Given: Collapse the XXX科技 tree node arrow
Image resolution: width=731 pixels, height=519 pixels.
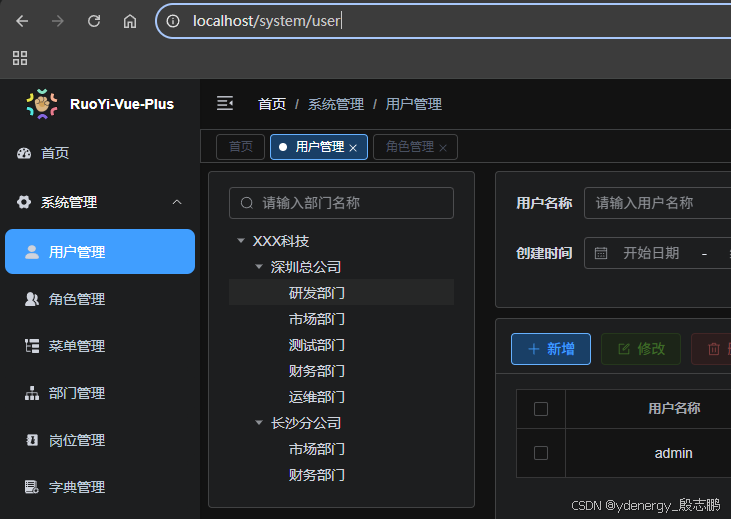Looking at the screenshot, I should pos(241,241).
